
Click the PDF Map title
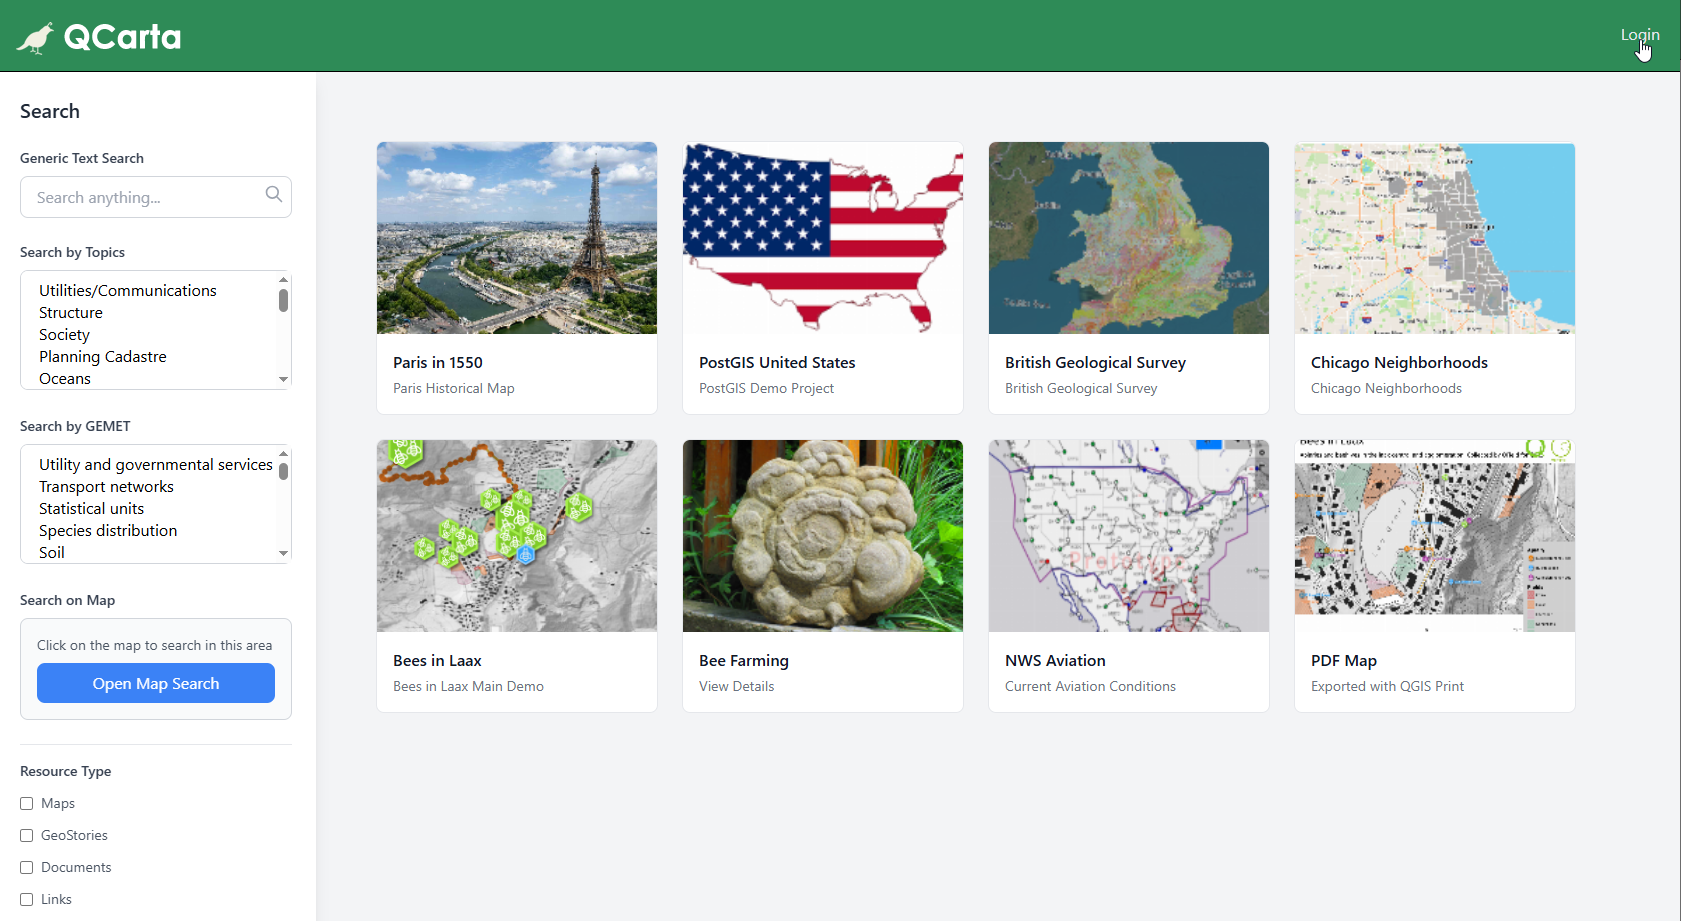pyautogui.click(x=1344, y=660)
